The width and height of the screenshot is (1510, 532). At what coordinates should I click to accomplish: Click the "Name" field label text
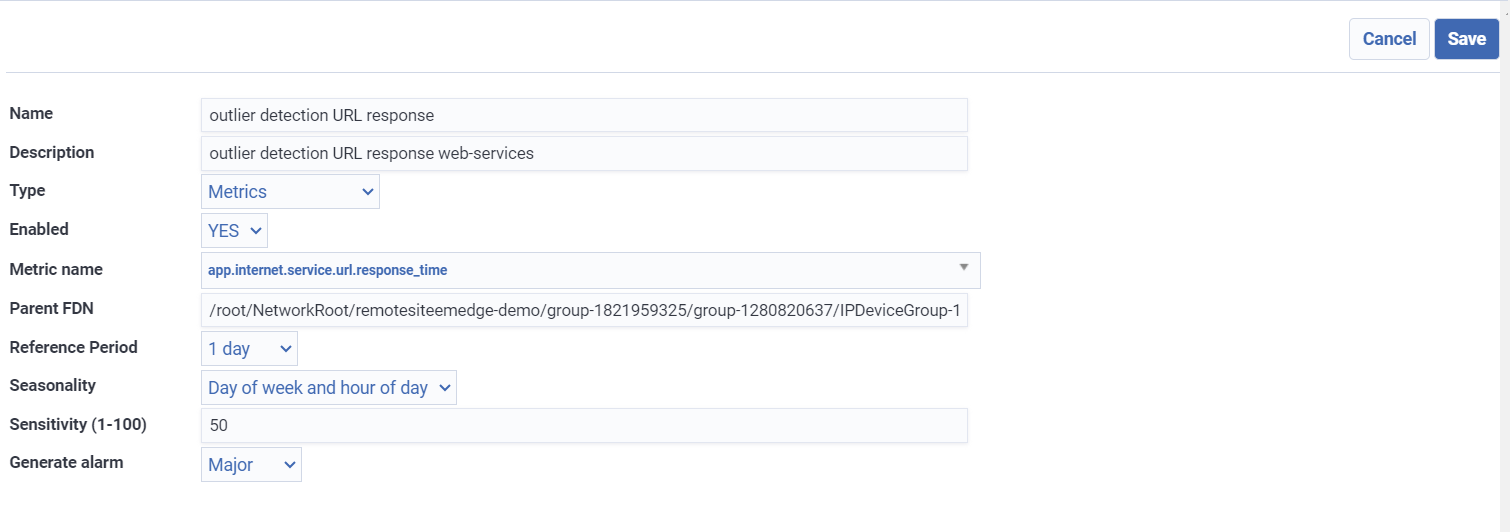click(x=31, y=114)
